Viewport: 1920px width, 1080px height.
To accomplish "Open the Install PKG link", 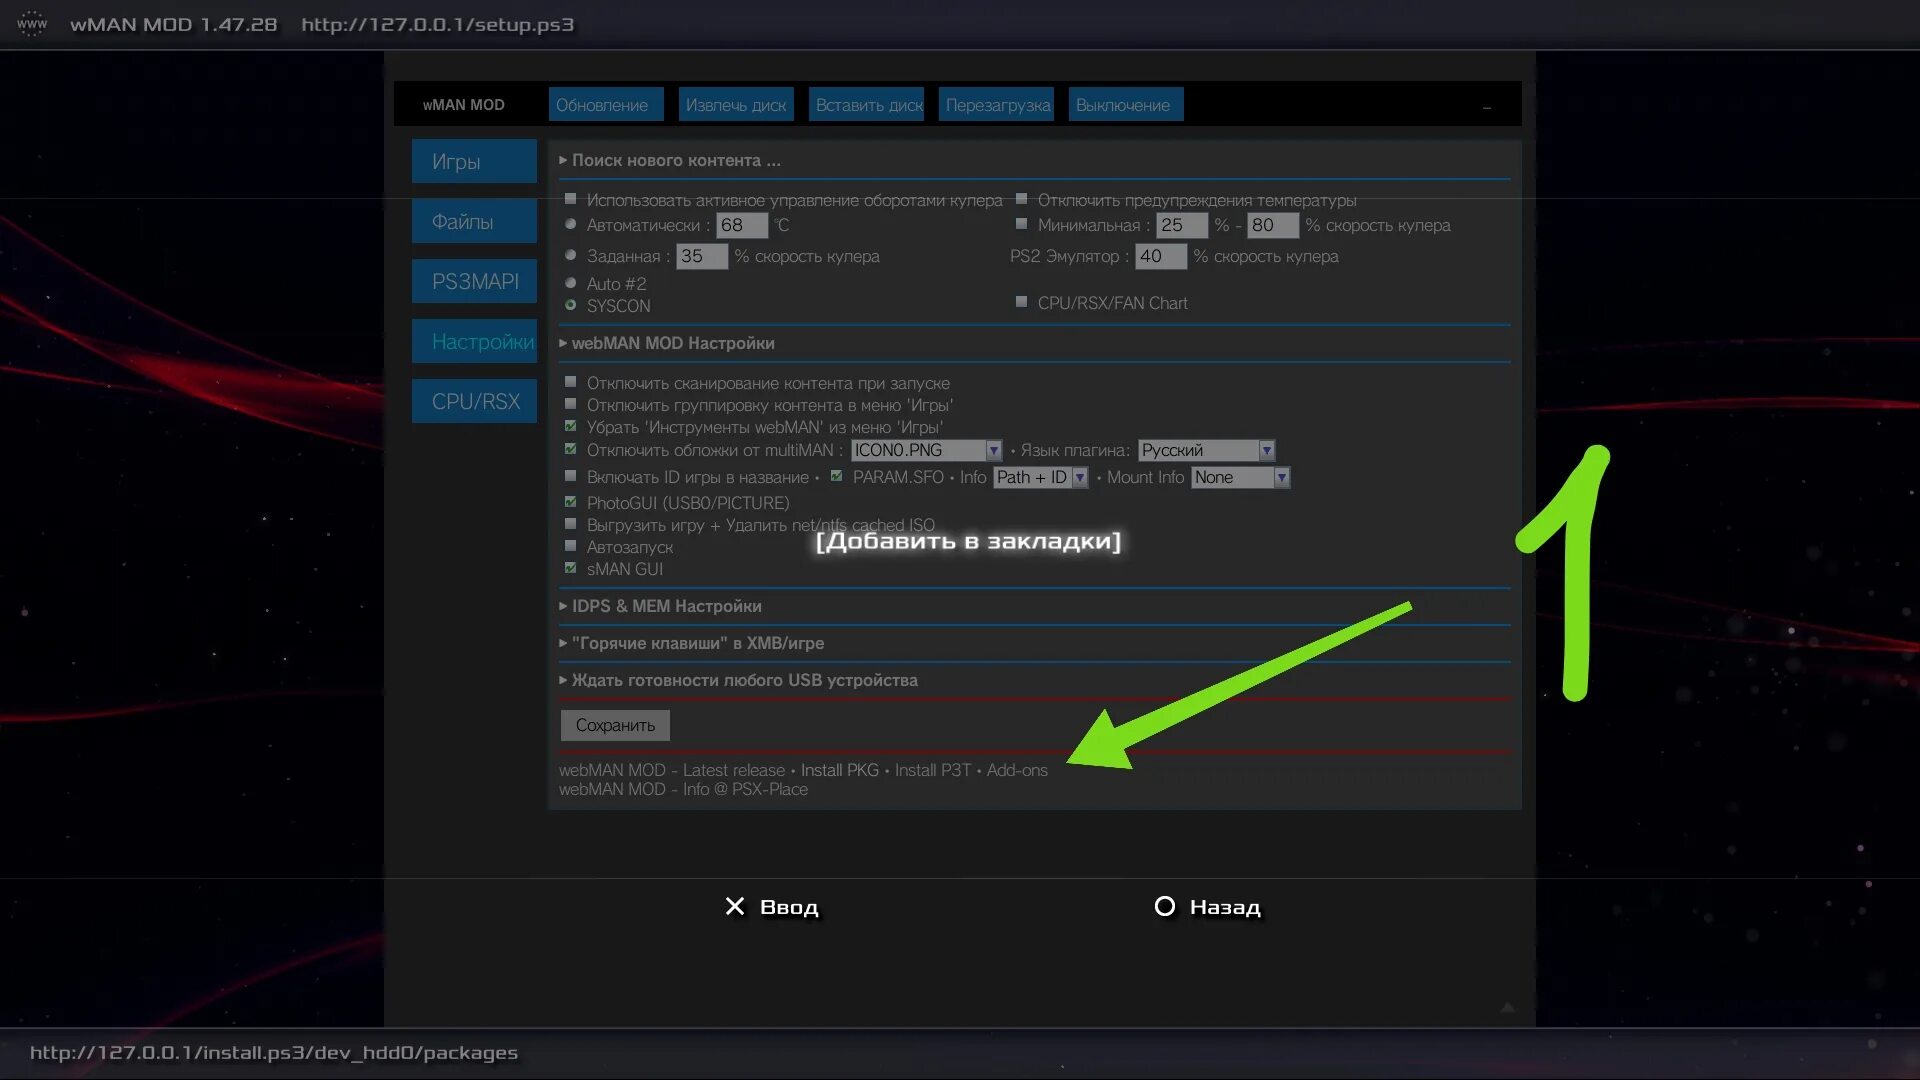I will [x=840, y=770].
